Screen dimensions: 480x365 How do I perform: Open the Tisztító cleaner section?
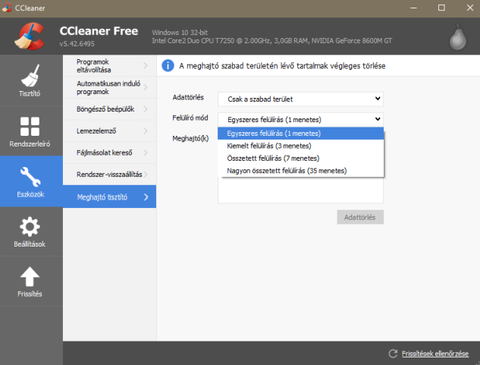31,80
